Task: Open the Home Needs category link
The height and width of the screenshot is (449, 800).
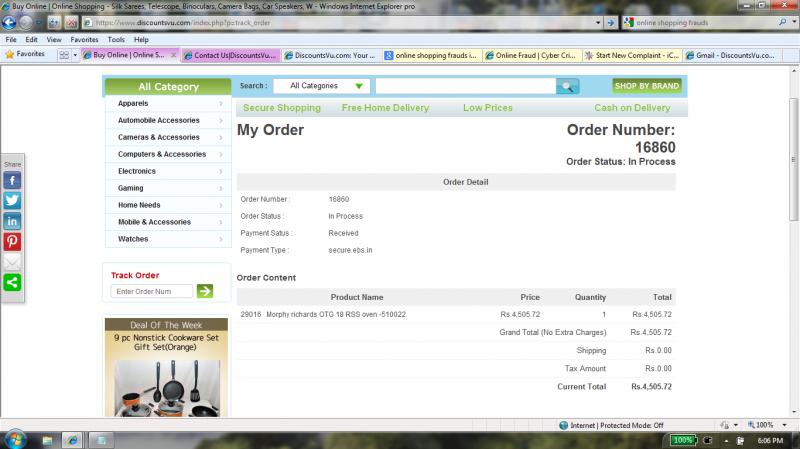Action: (139, 205)
